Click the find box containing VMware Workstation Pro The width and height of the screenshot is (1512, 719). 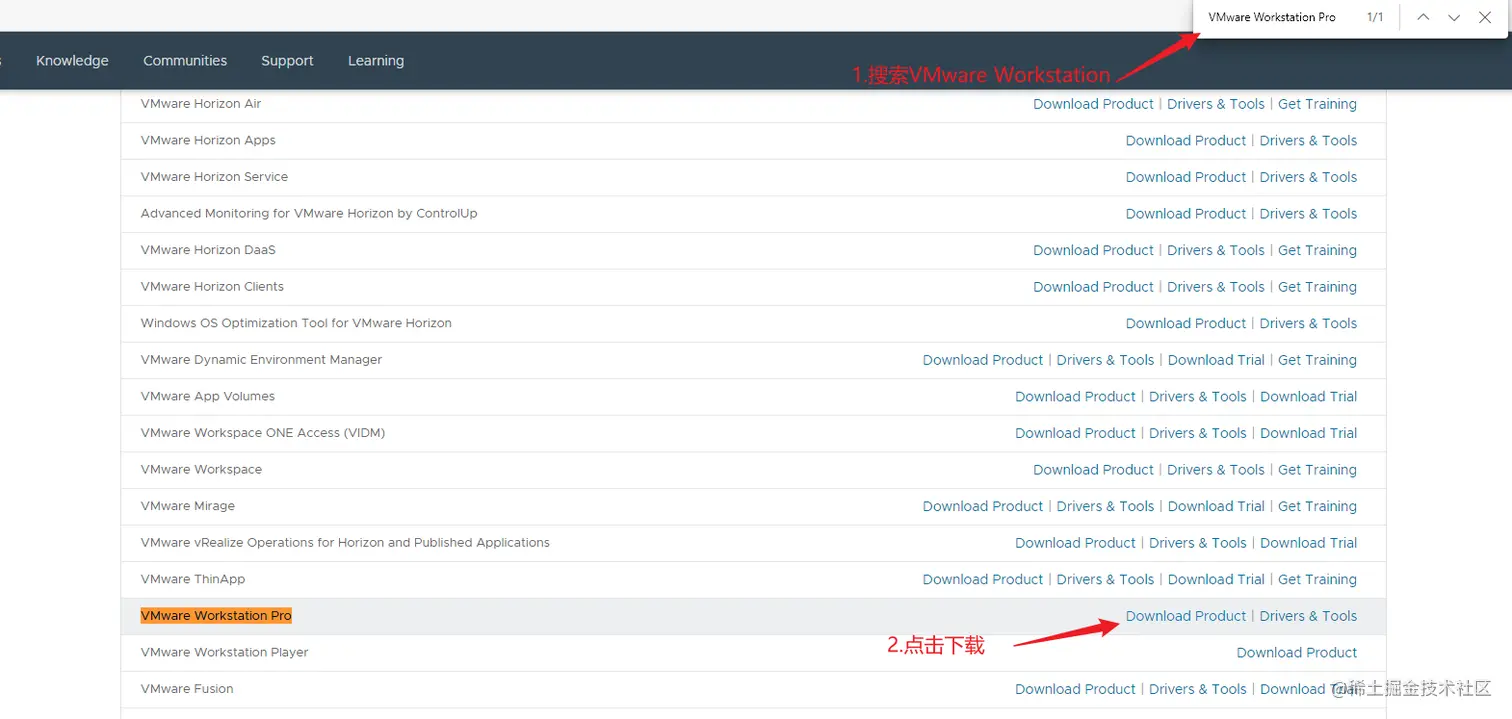coord(1272,18)
